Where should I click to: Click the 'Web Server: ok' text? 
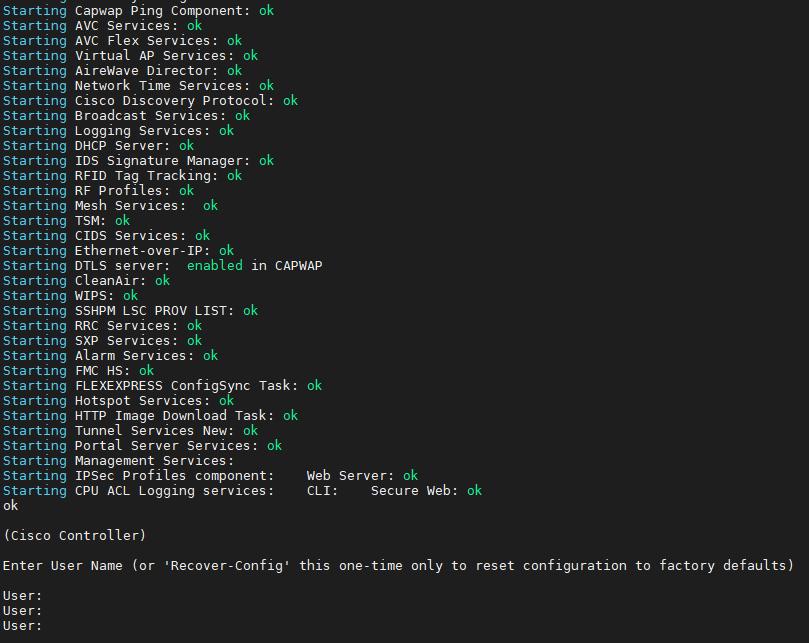pyautogui.click(x=362, y=476)
